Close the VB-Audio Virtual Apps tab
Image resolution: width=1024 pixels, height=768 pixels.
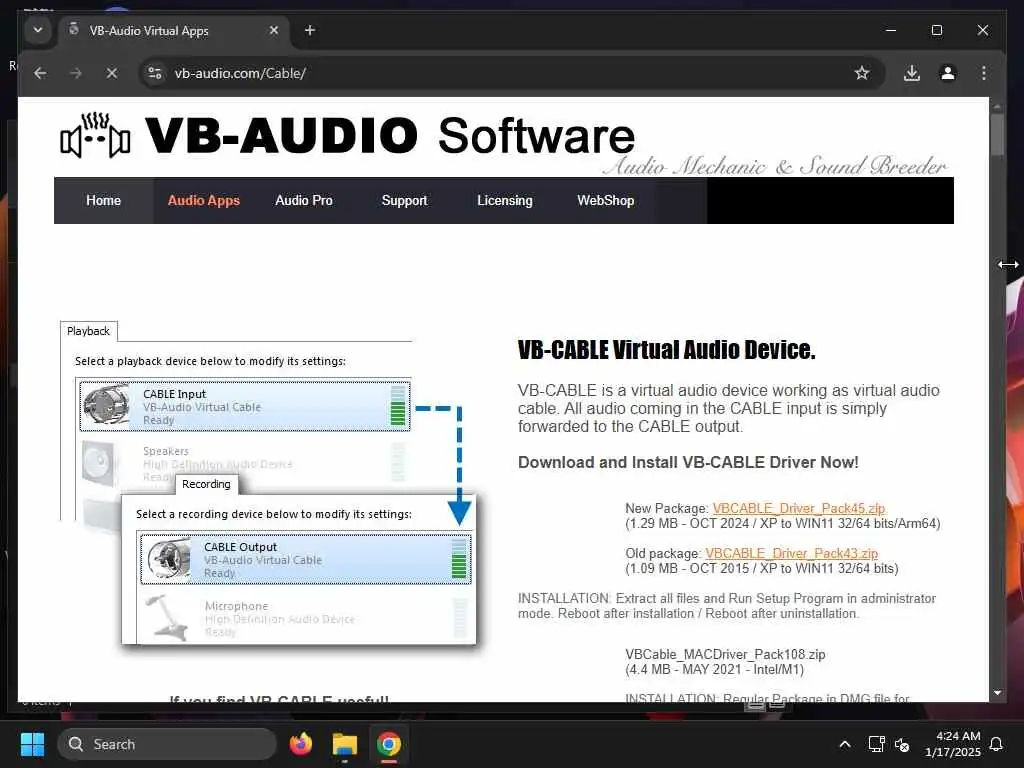274,30
